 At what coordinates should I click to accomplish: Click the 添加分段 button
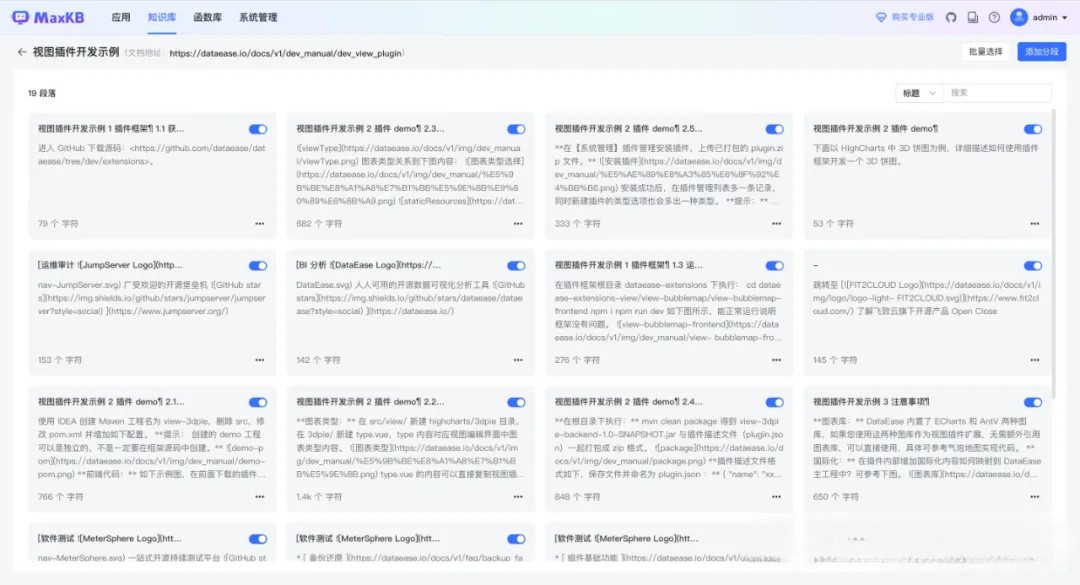(x=1041, y=52)
